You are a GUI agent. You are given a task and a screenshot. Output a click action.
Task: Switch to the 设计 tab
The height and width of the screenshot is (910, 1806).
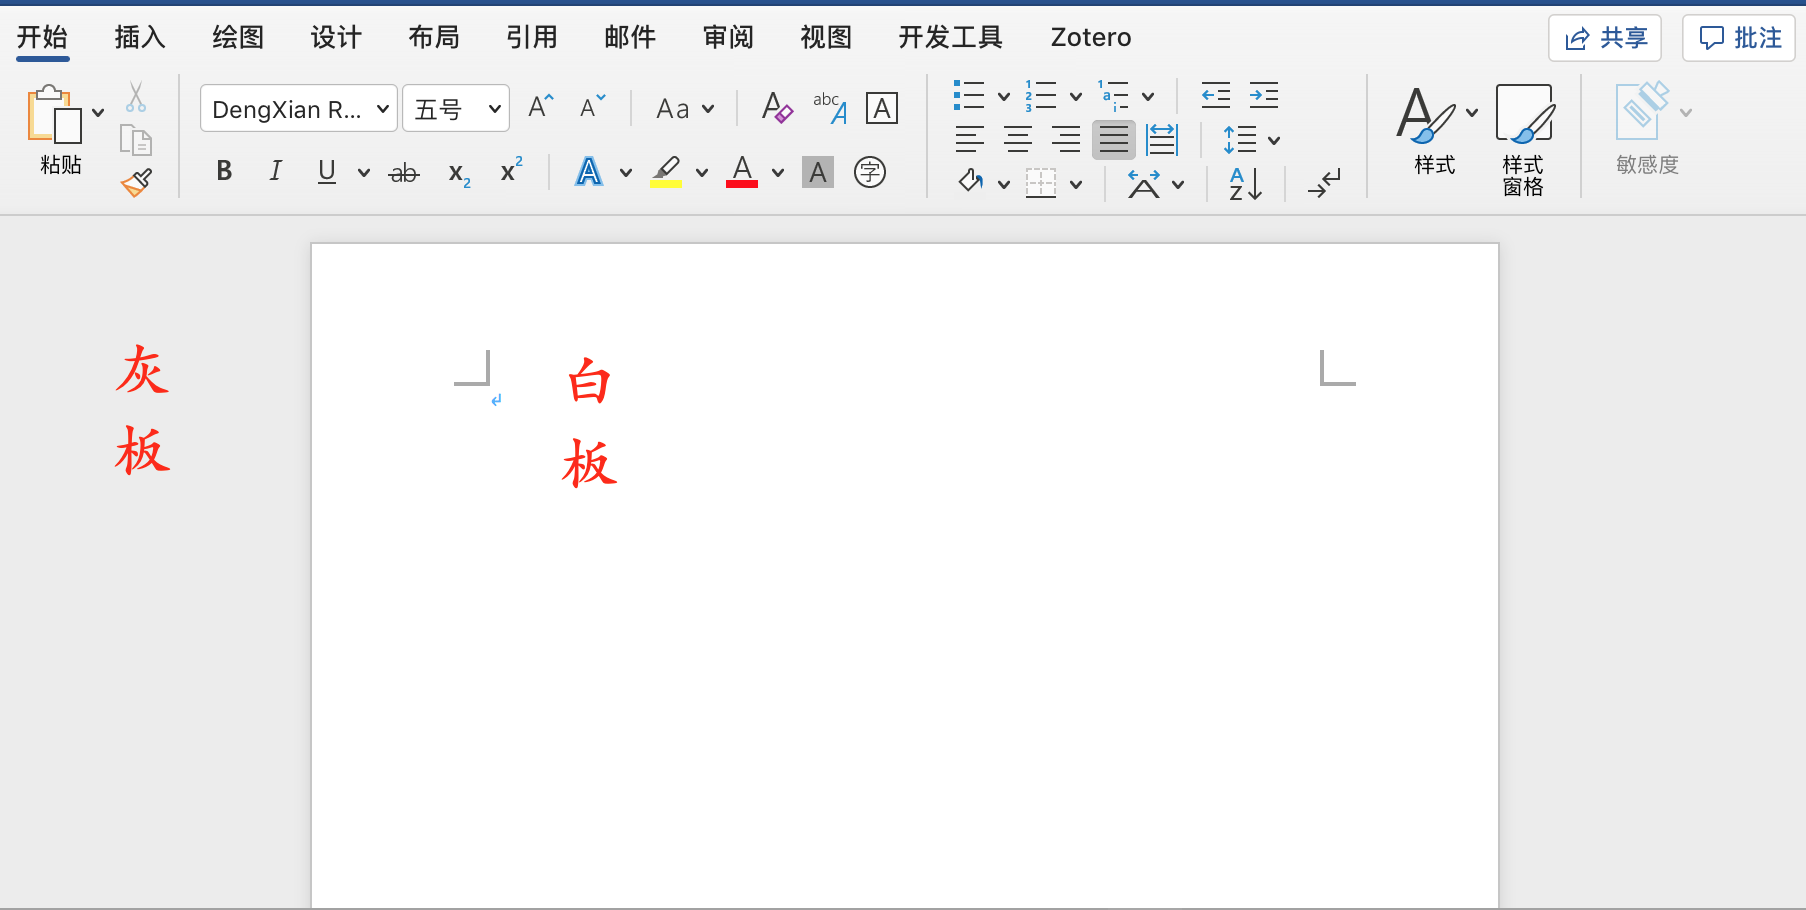pos(336,37)
